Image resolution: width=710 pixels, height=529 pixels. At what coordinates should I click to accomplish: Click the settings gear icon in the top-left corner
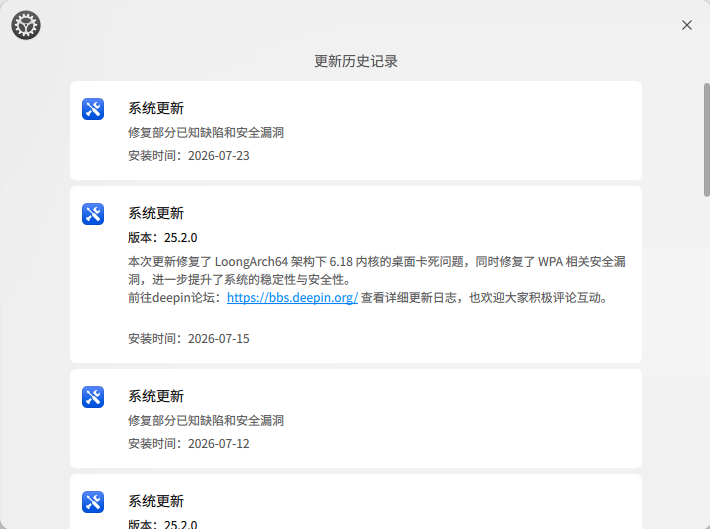point(26,25)
